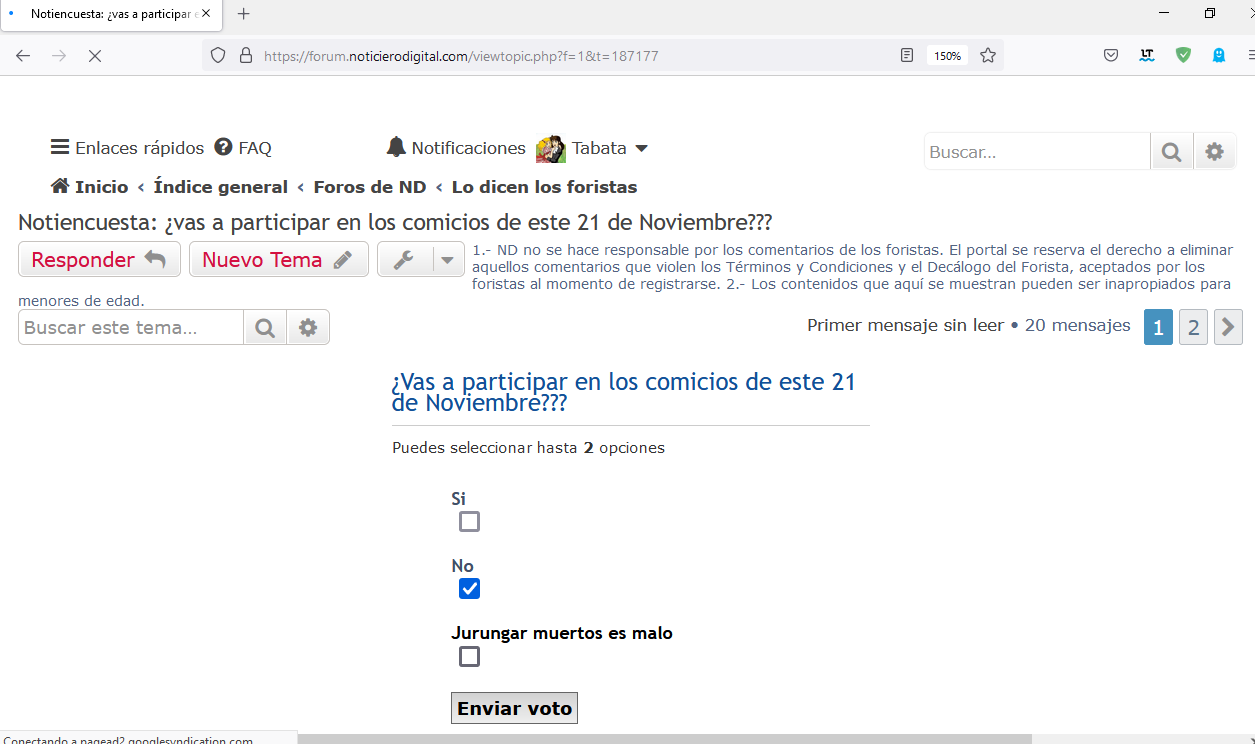
Task: Open the Firefox application menu
Action: point(1250,56)
